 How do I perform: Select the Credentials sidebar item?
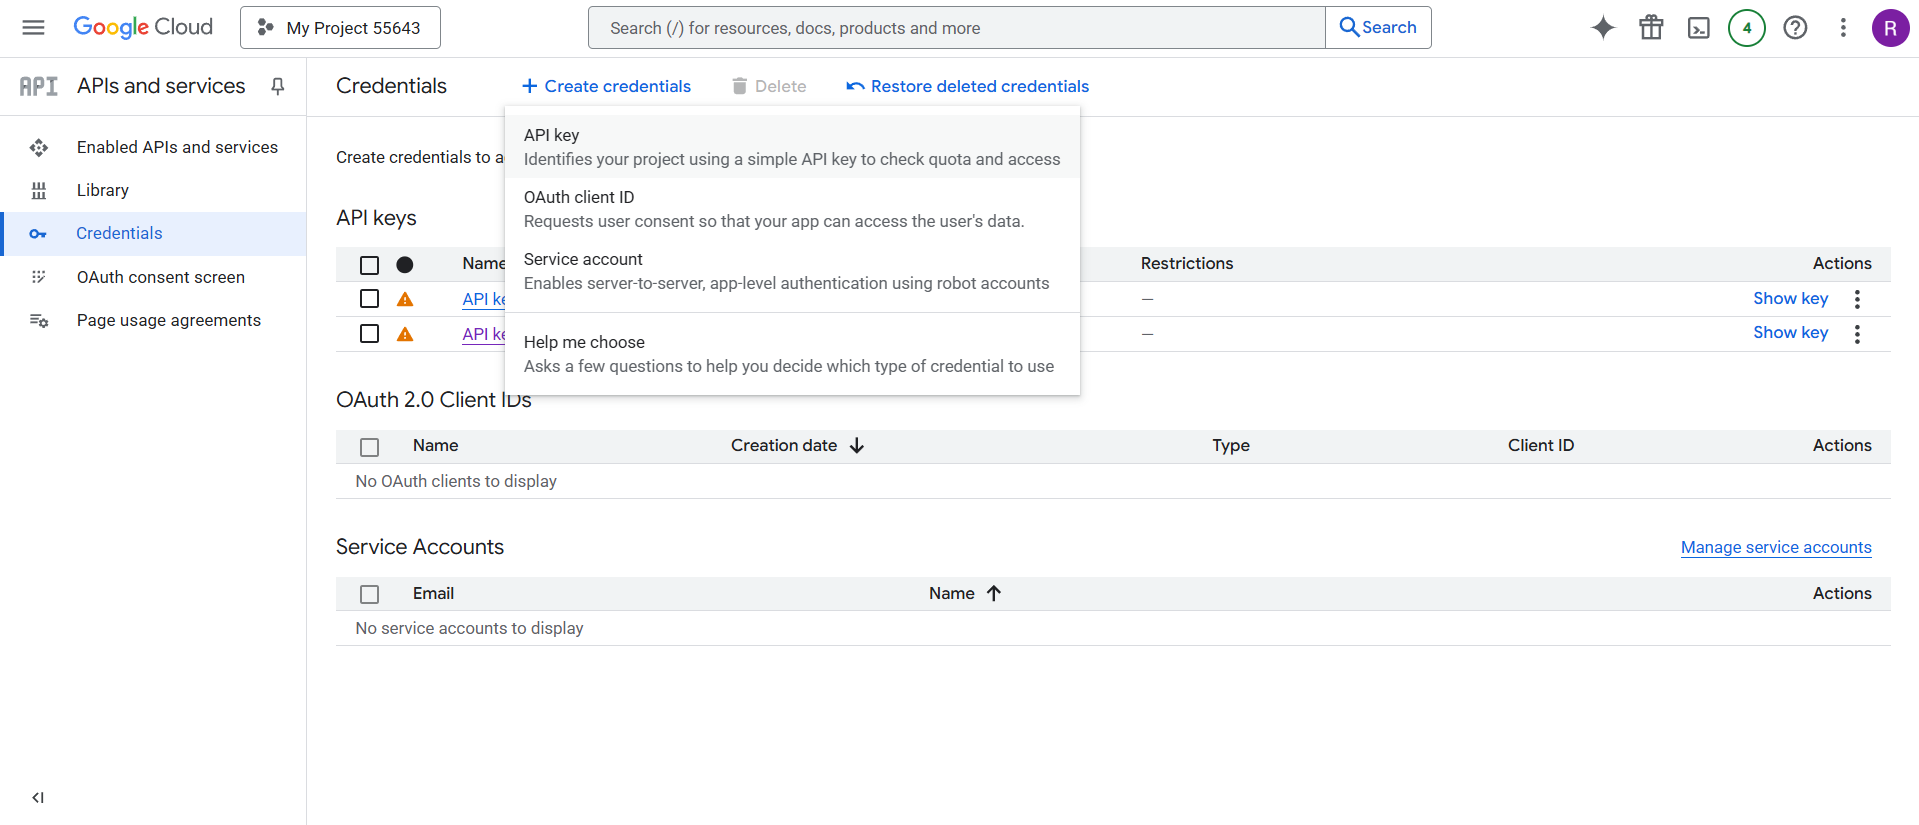pyautogui.click(x=153, y=233)
